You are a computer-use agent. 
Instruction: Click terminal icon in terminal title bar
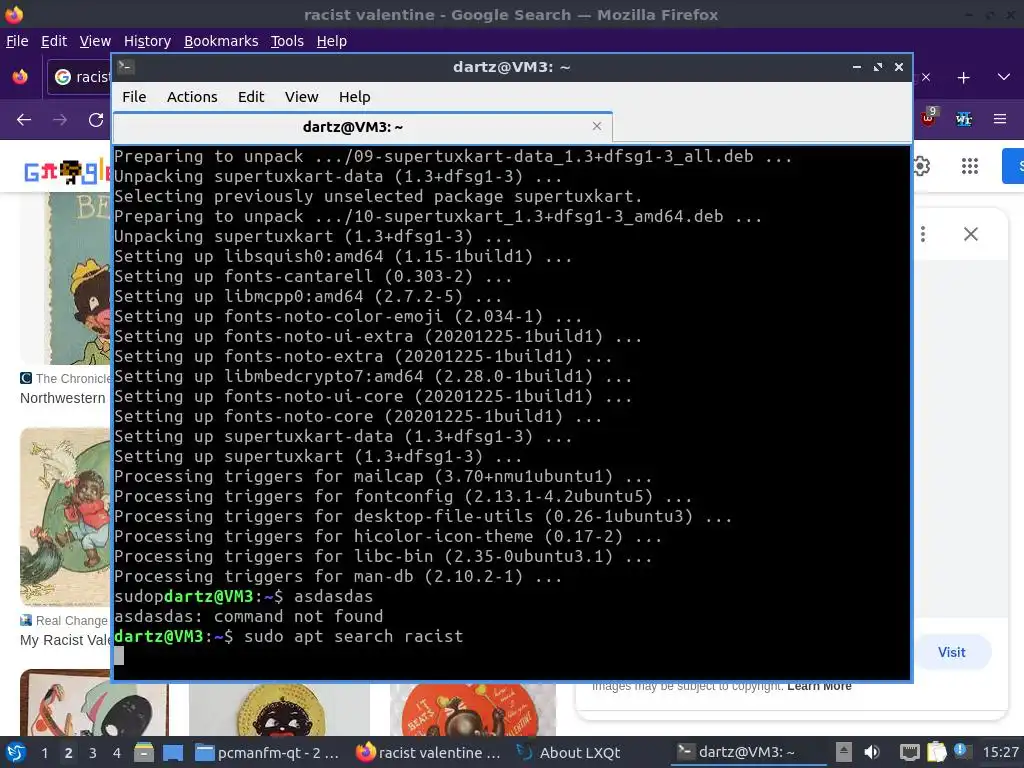126,66
